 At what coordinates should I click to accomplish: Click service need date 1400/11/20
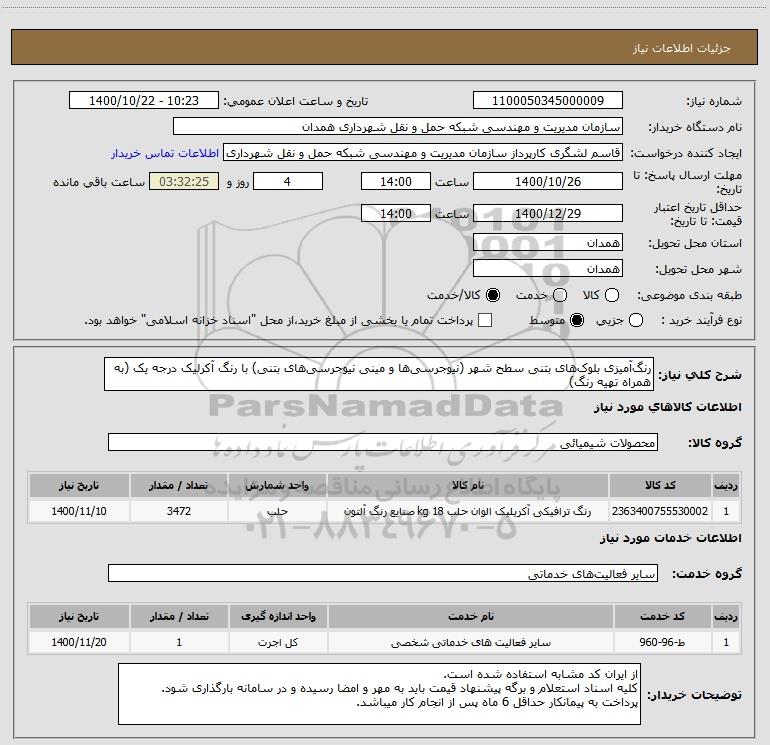click(79, 642)
